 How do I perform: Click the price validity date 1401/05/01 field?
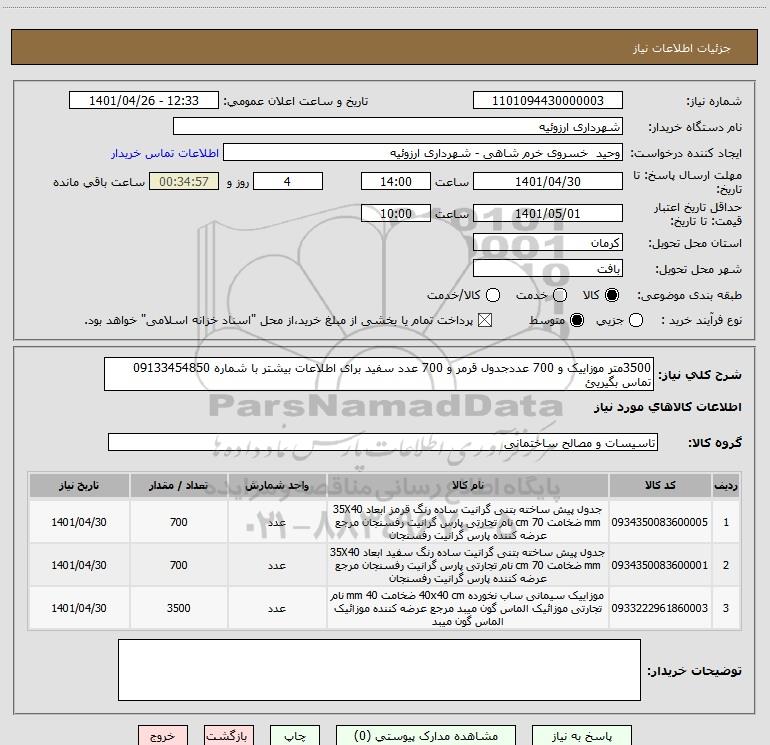pyautogui.click(x=548, y=214)
